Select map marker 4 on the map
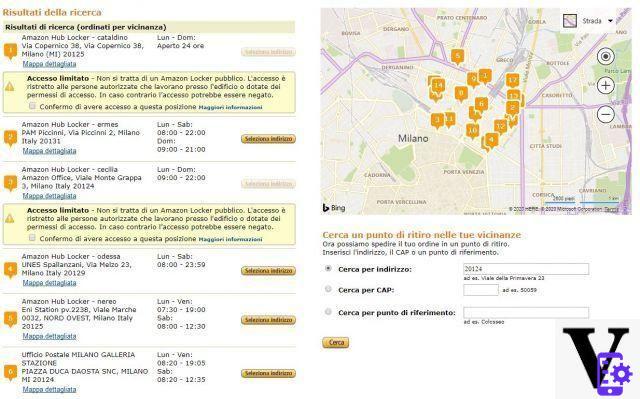The height and width of the screenshot is (399, 640). point(492,140)
